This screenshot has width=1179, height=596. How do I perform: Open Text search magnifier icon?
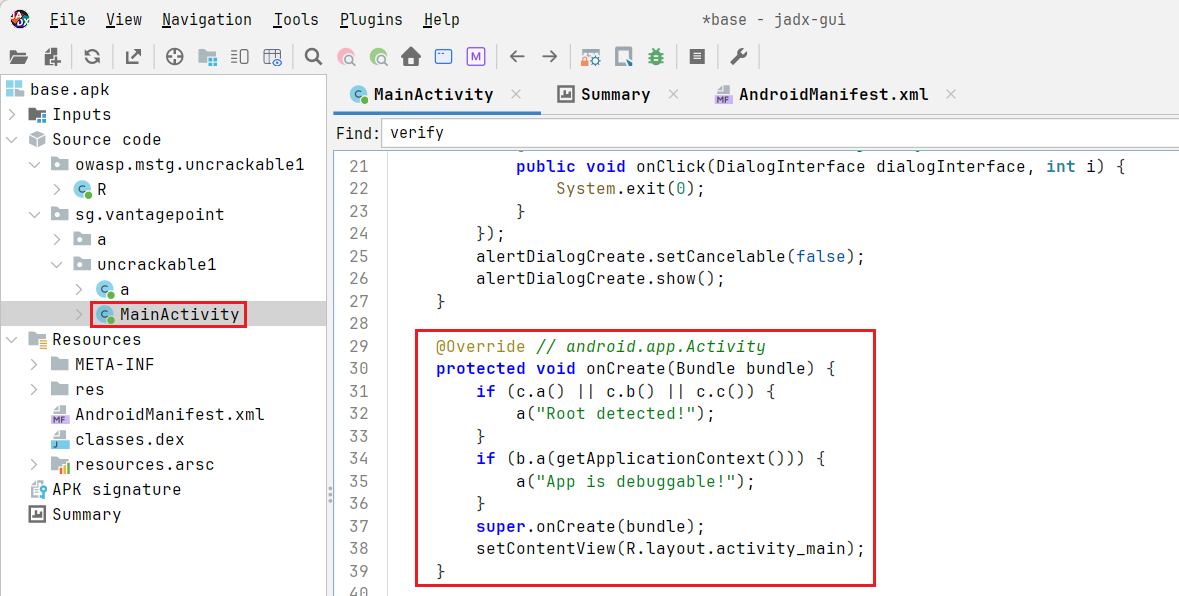click(314, 57)
